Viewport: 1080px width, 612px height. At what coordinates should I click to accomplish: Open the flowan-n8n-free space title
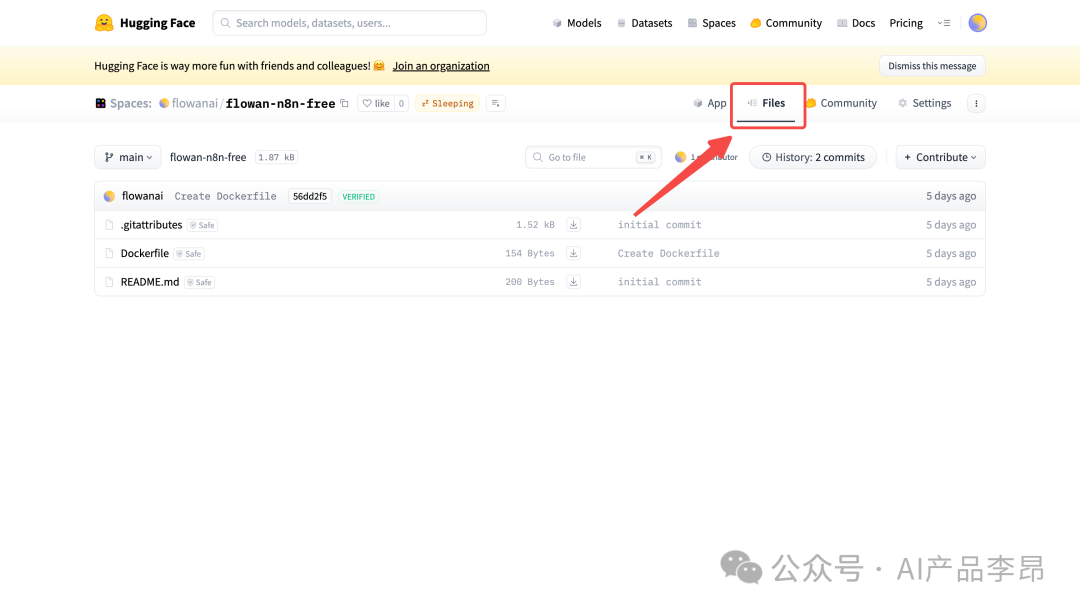280,103
